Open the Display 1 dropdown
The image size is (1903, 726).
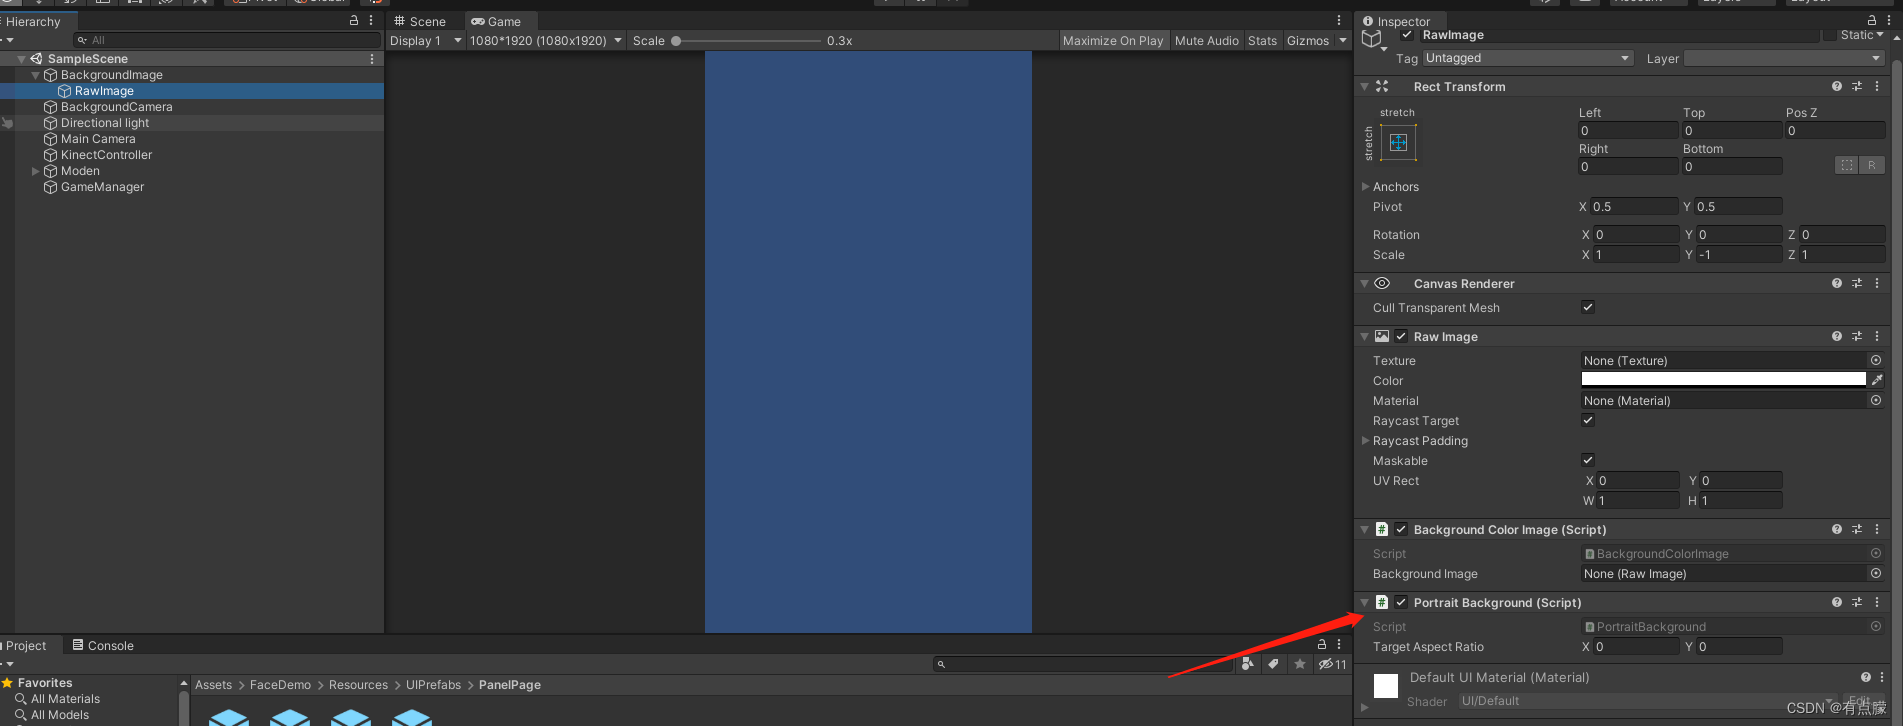pyautogui.click(x=425, y=41)
